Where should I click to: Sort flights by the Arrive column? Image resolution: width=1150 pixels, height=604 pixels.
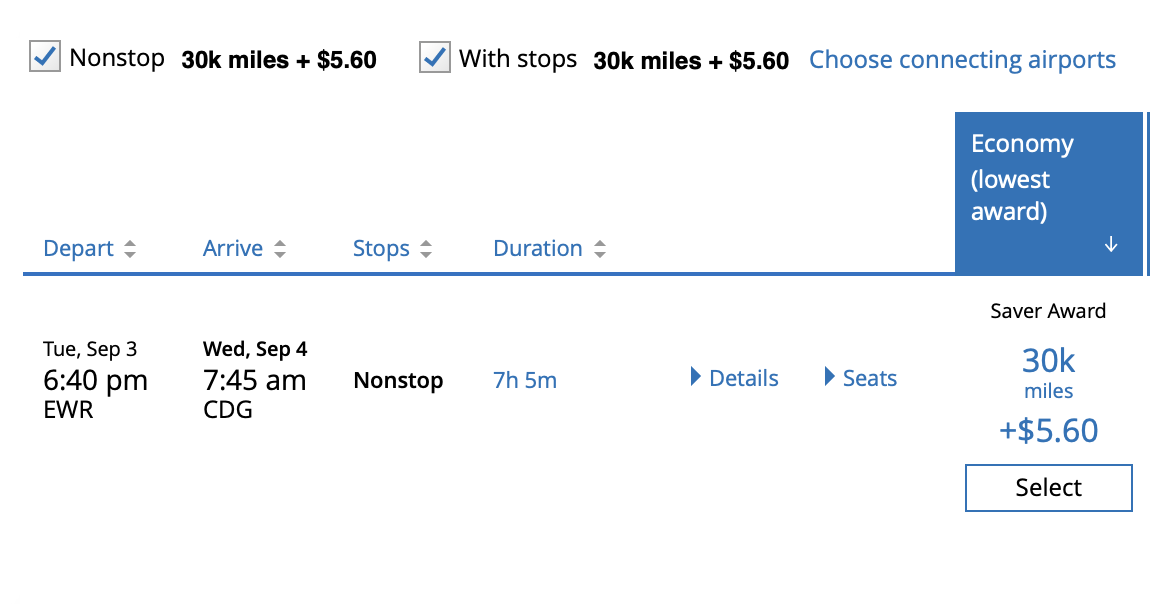tap(233, 249)
